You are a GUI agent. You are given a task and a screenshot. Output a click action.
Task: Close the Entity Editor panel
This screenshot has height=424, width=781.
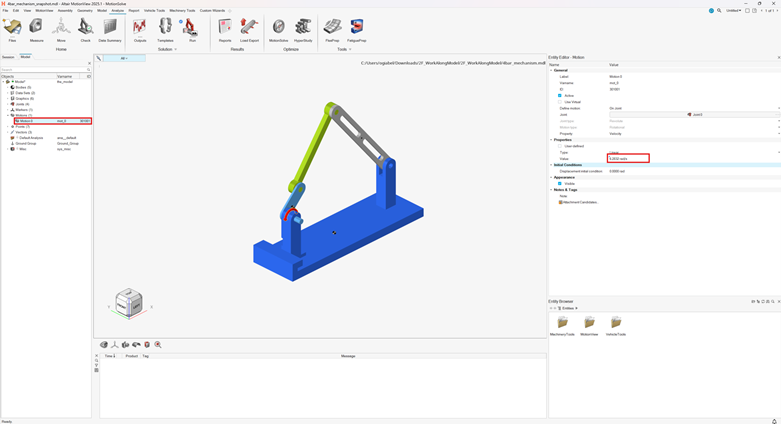tap(779, 58)
